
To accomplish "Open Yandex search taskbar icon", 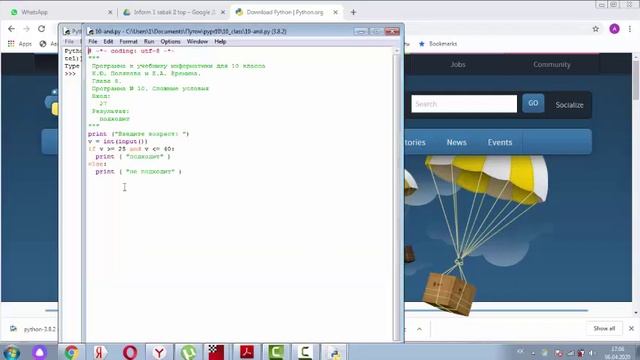I will [100, 352].
